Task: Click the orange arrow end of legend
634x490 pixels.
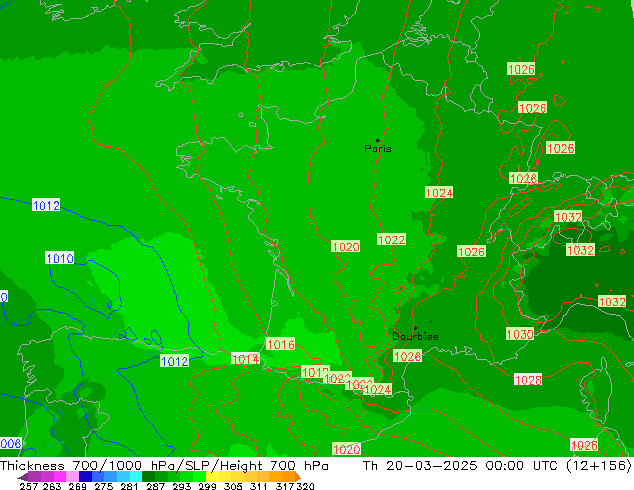Action: click(298, 476)
